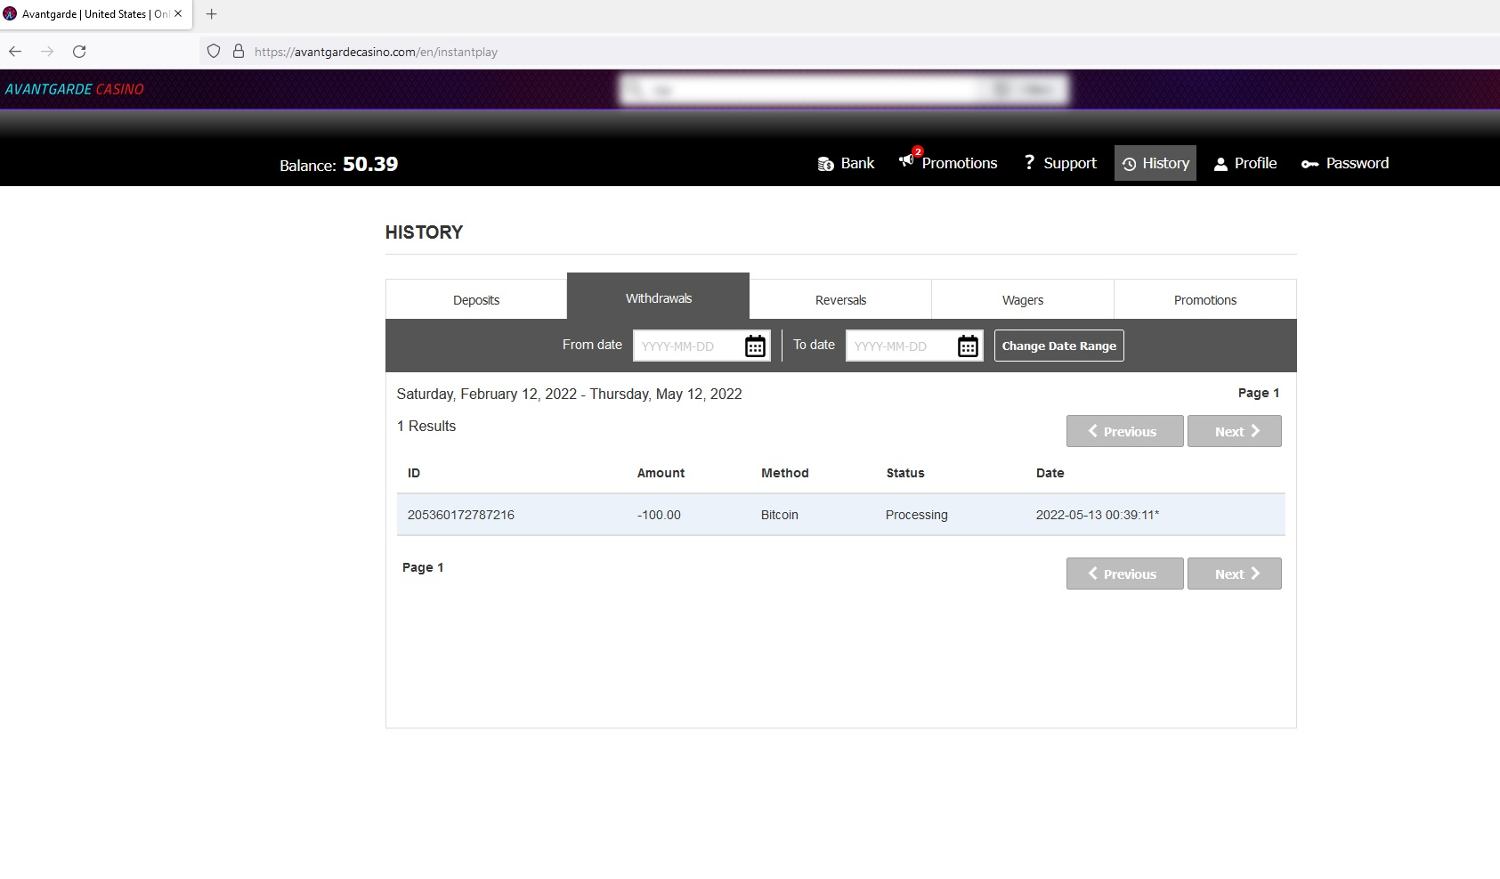Click the upper Next page button
The height and width of the screenshot is (879, 1500).
click(1234, 431)
